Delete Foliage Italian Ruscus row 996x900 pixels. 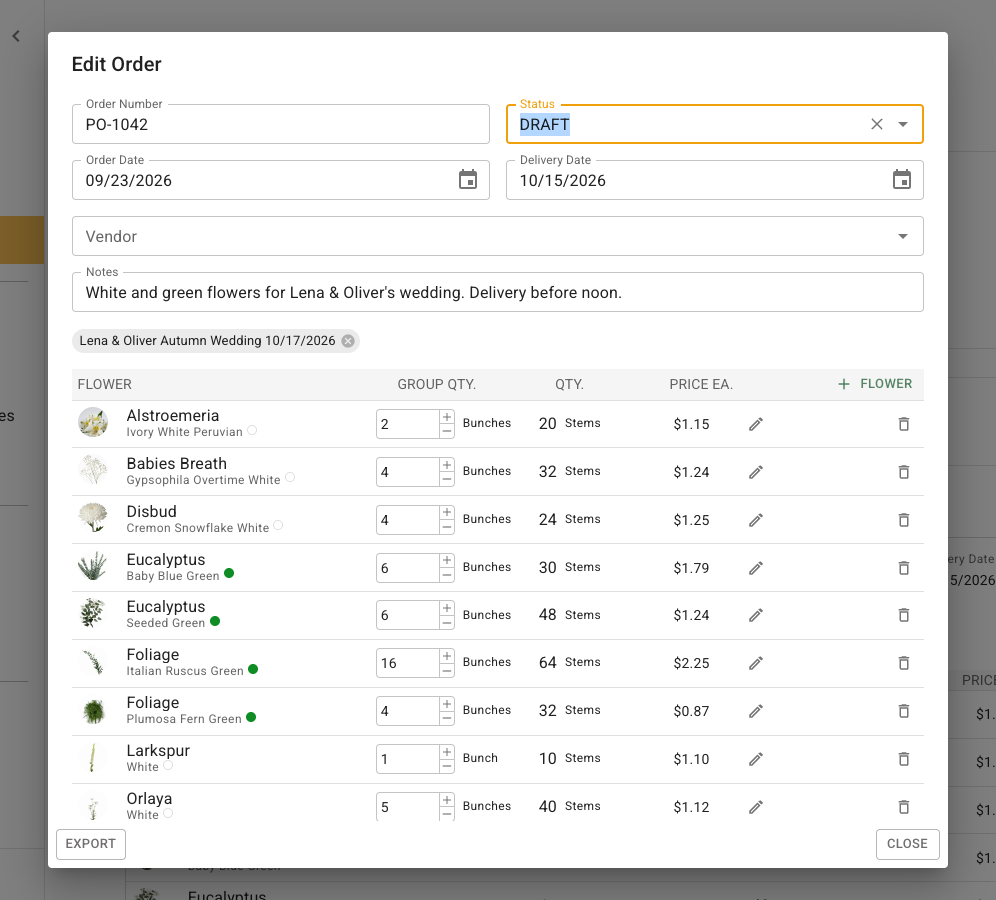(904, 663)
